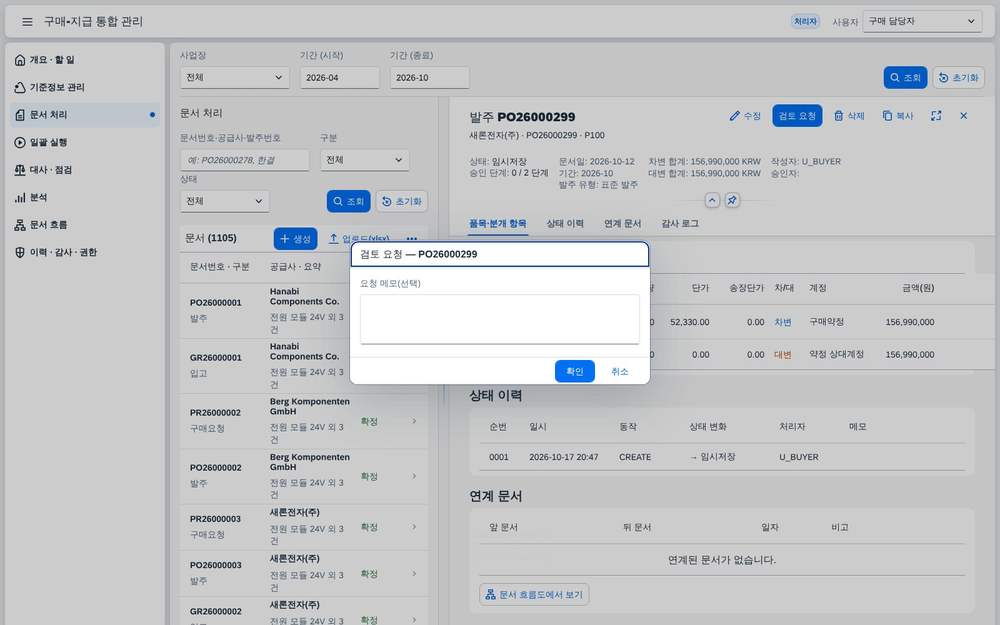The width and height of the screenshot is (1000, 625).
Task: Switch to 품목·분개 항목 tab
Action: [x=497, y=223]
